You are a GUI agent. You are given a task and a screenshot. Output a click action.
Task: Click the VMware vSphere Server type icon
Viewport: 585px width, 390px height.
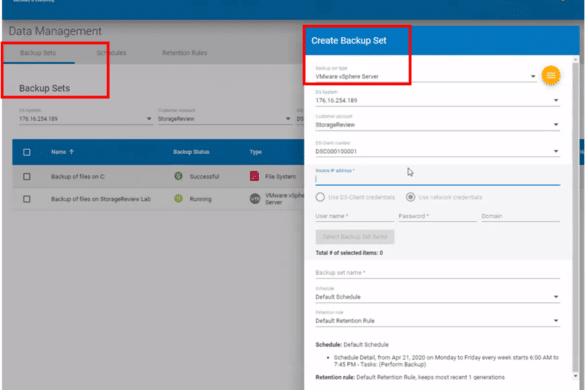pos(255,199)
